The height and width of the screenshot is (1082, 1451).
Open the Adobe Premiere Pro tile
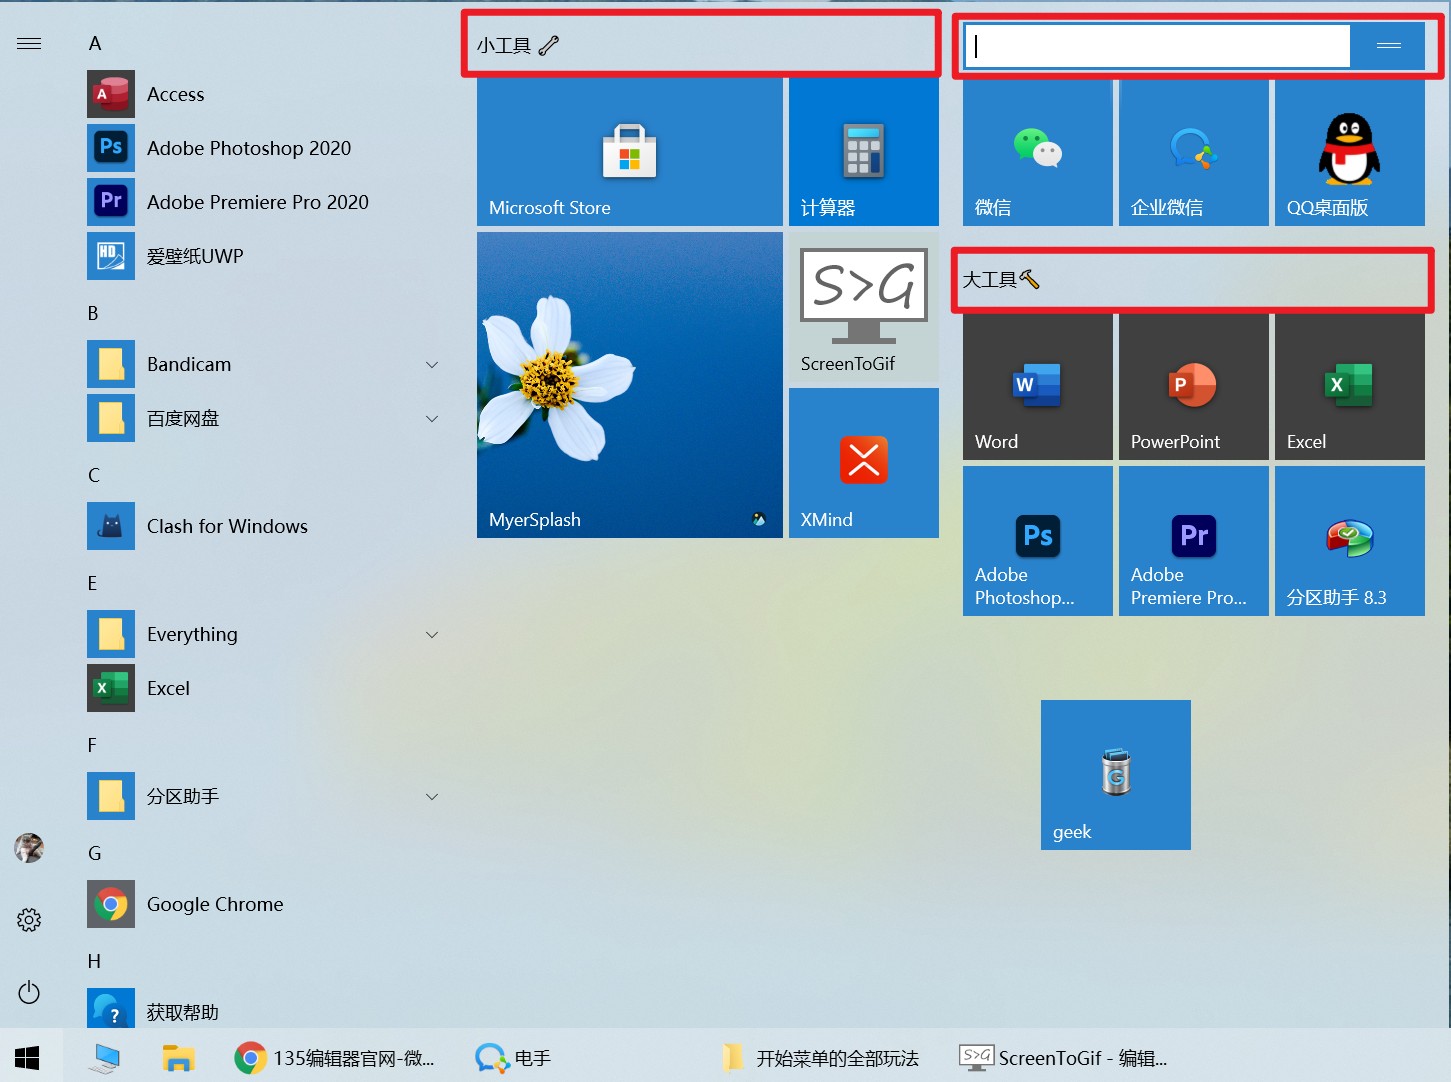pos(1194,541)
